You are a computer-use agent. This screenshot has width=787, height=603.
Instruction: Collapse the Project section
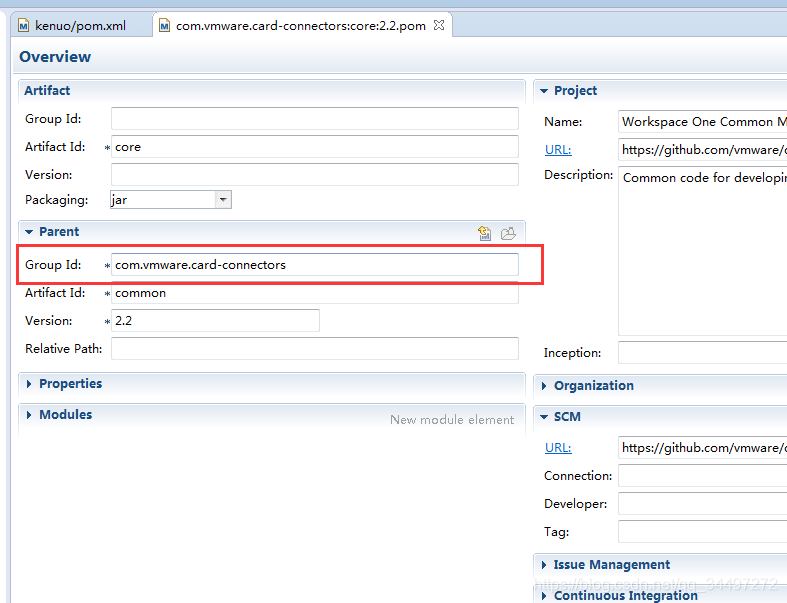pos(544,91)
